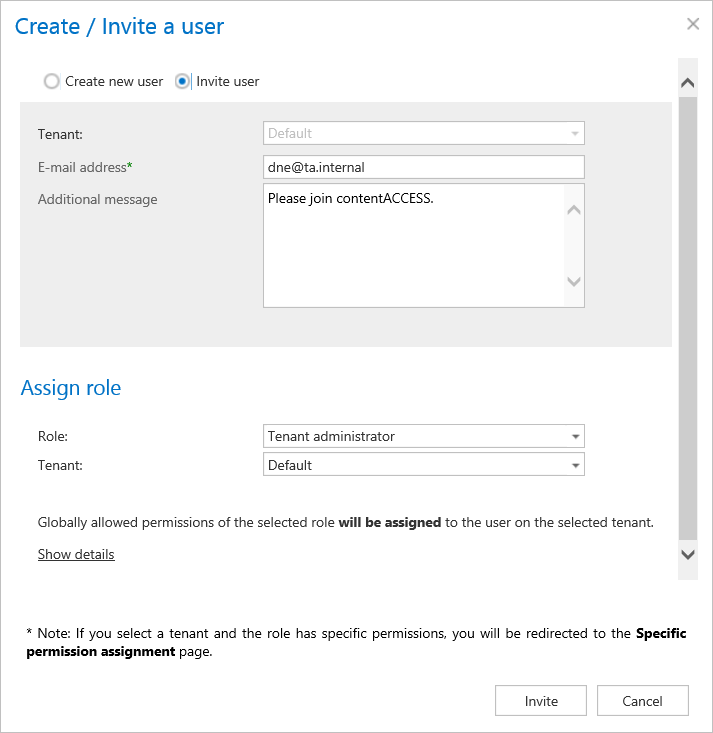This screenshot has width=713, height=733.
Task: Select the Create new user radio button
Action: click(x=52, y=82)
